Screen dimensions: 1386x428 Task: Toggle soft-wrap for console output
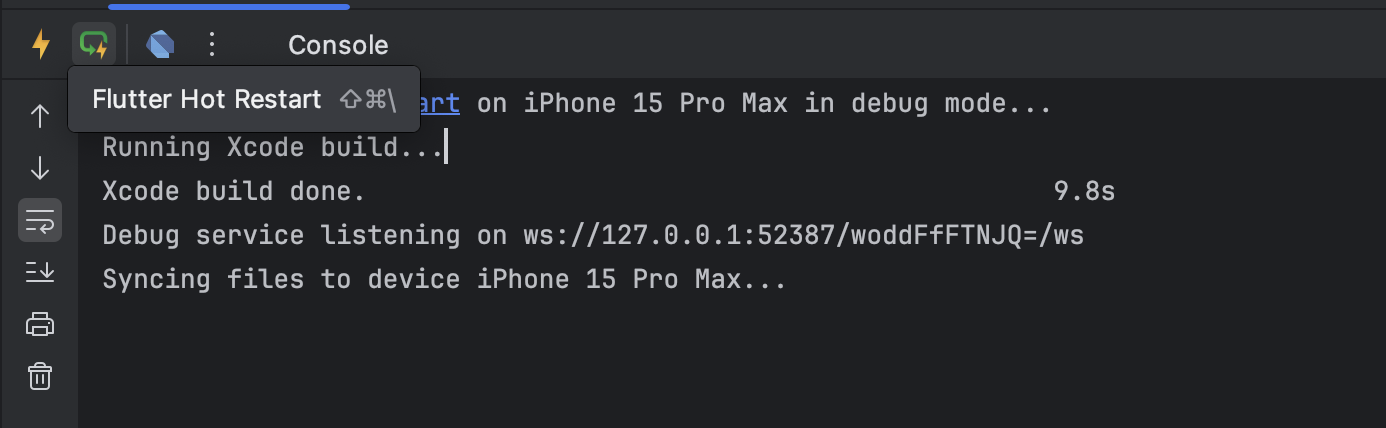tap(40, 219)
